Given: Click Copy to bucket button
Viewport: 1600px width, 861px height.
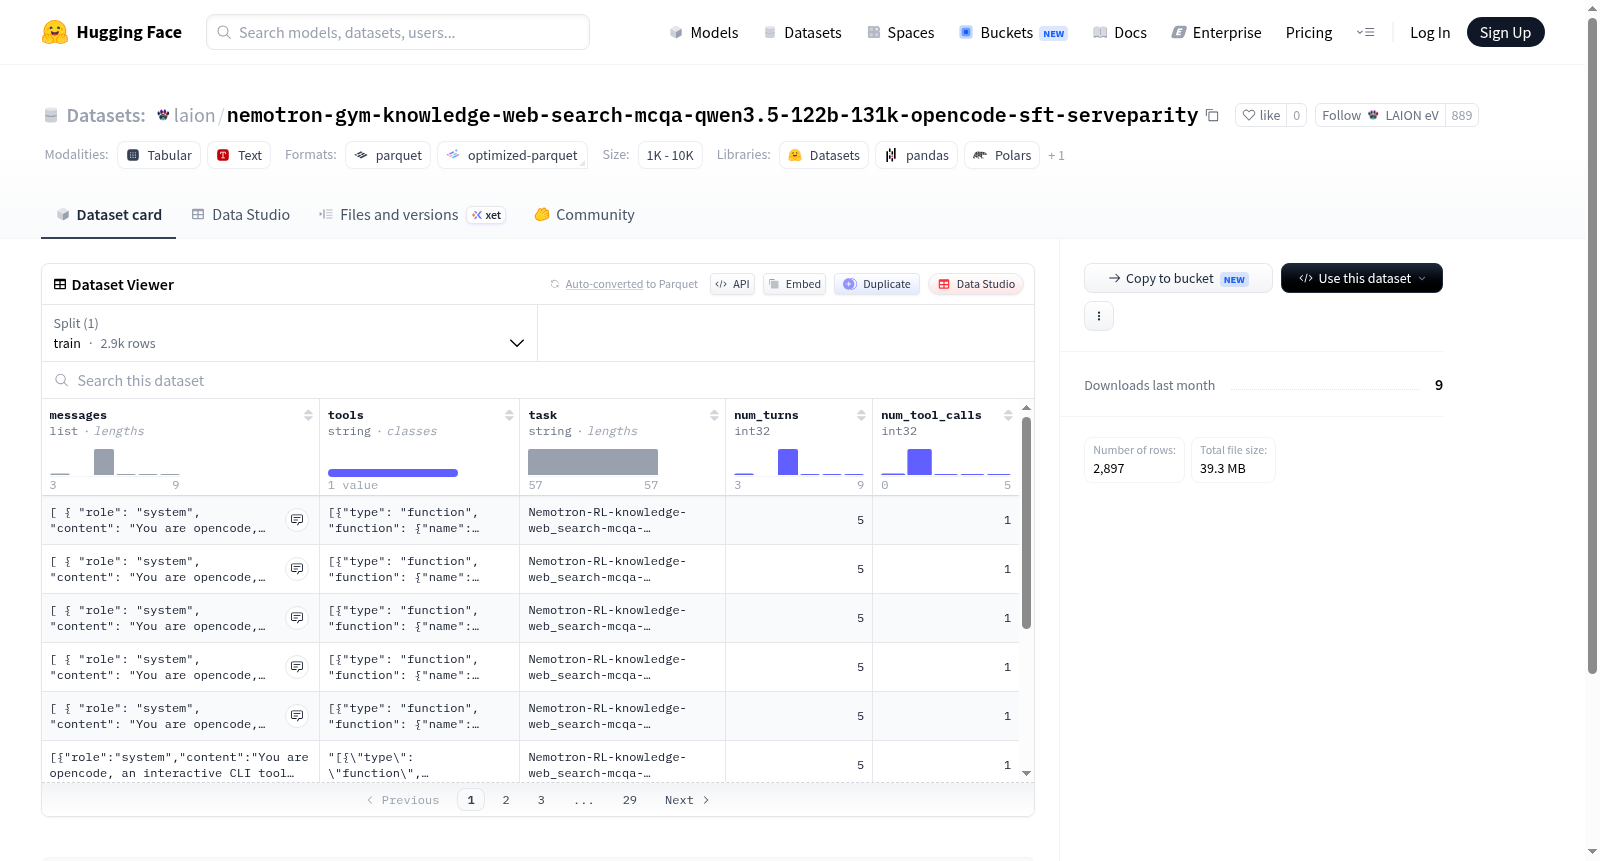Looking at the screenshot, I should (x=1178, y=278).
